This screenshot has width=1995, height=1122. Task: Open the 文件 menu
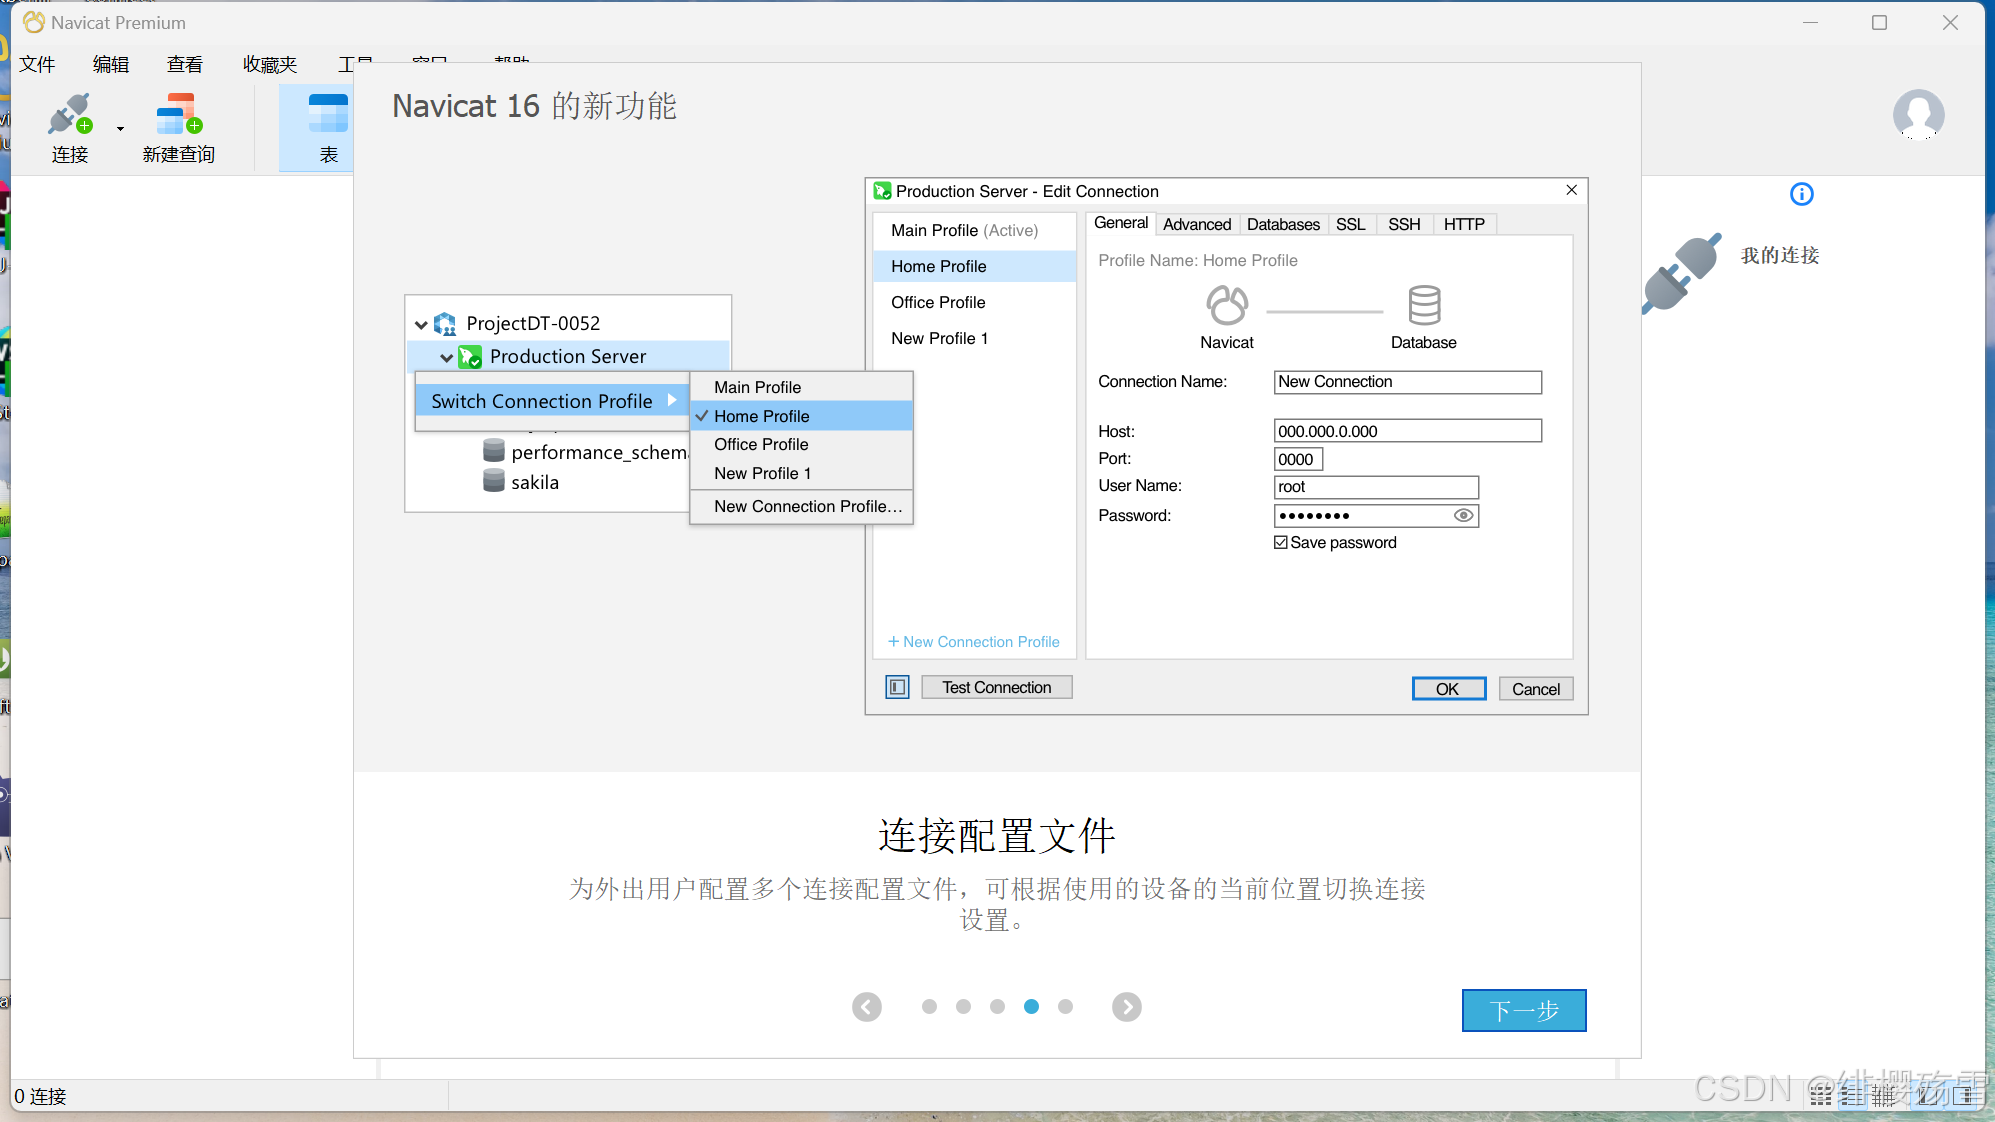37,64
